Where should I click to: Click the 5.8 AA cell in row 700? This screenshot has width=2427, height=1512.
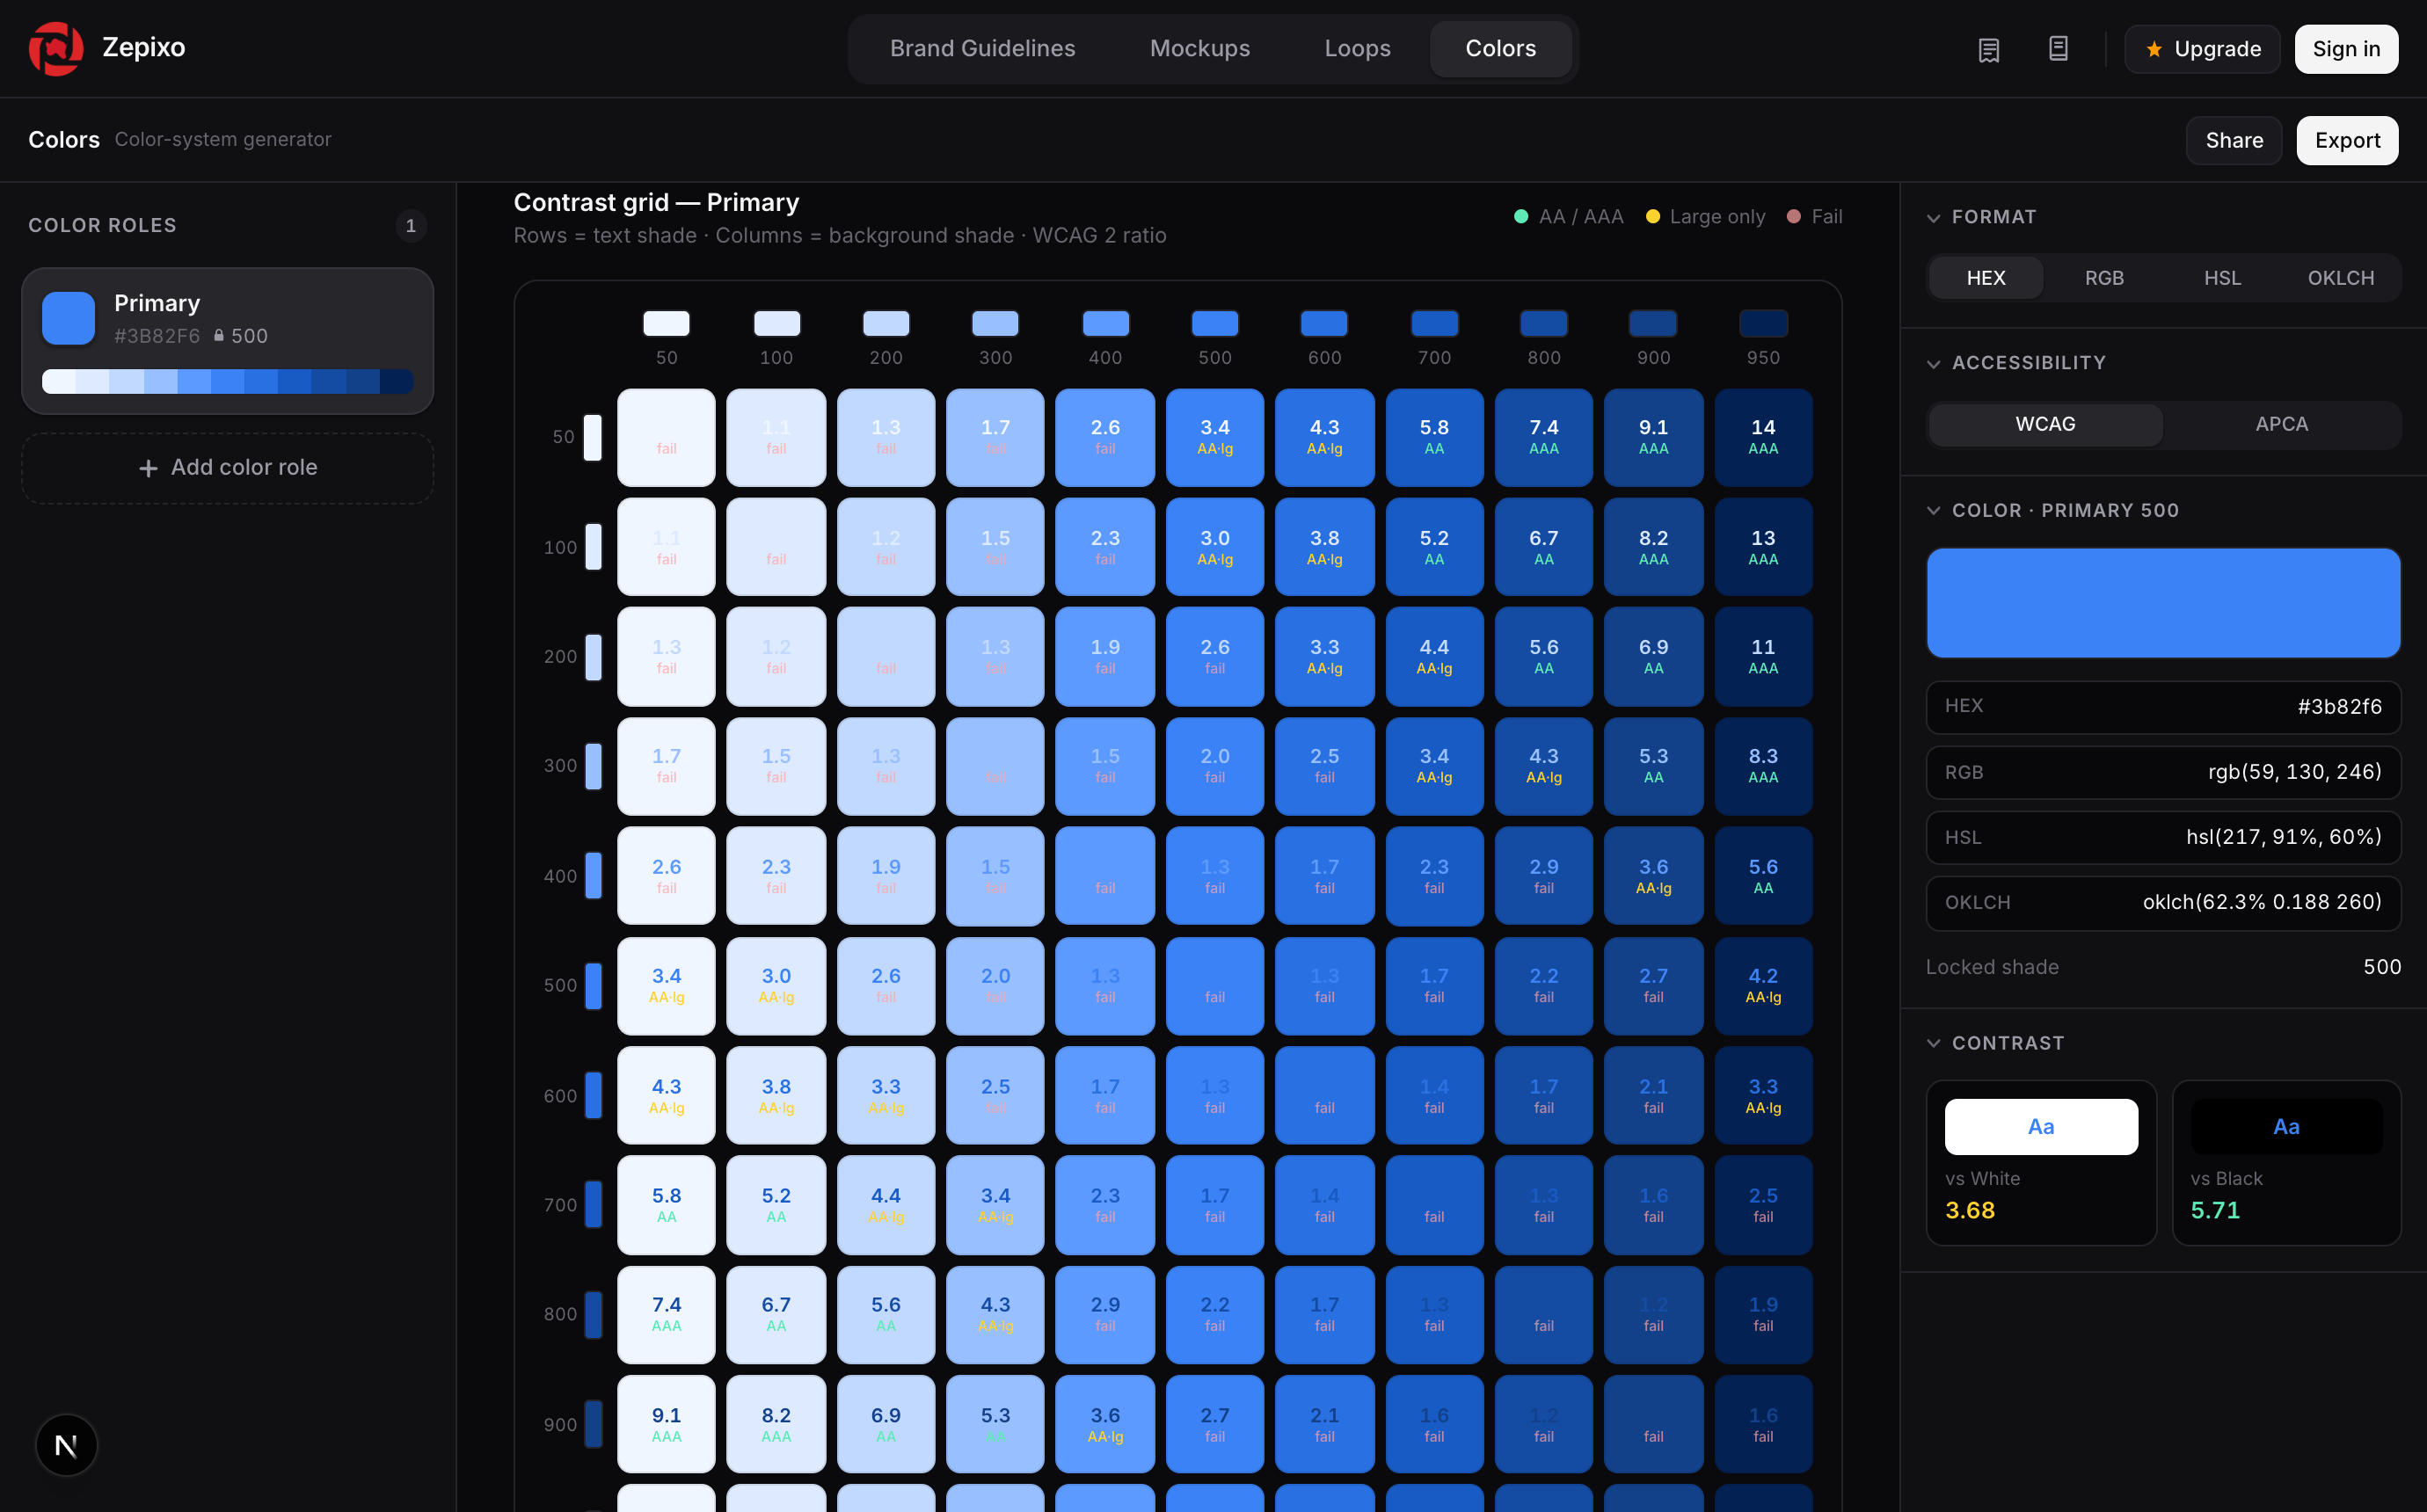pyautogui.click(x=666, y=1205)
